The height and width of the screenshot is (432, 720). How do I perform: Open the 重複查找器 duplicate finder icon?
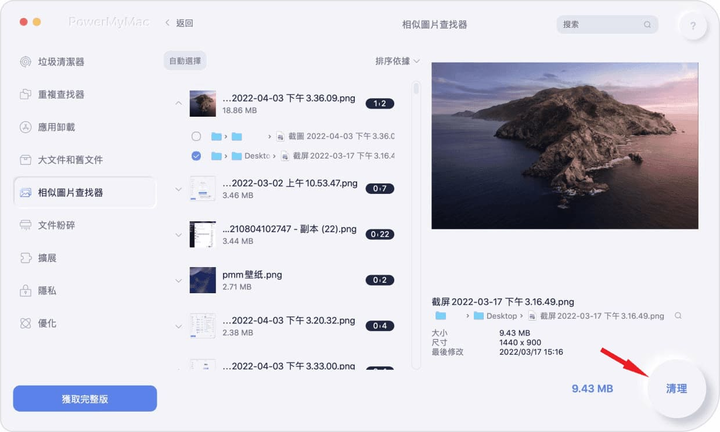tap(25, 94)
